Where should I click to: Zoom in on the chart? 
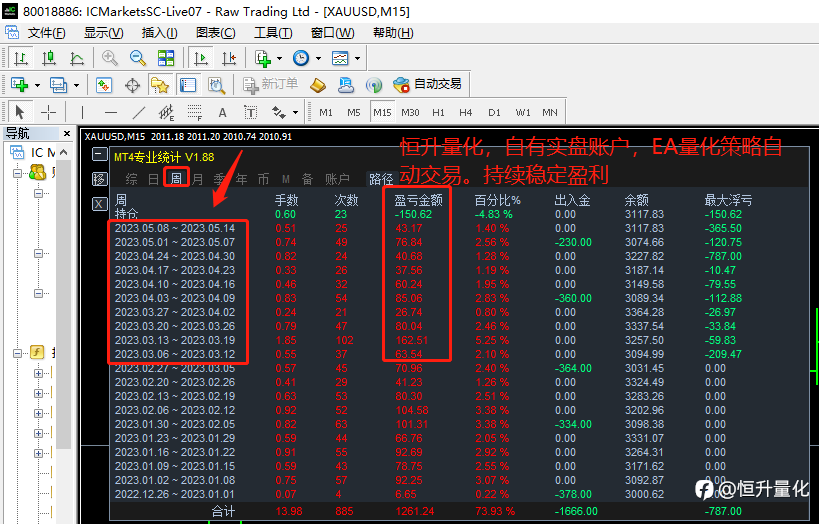tap(110, 57)
